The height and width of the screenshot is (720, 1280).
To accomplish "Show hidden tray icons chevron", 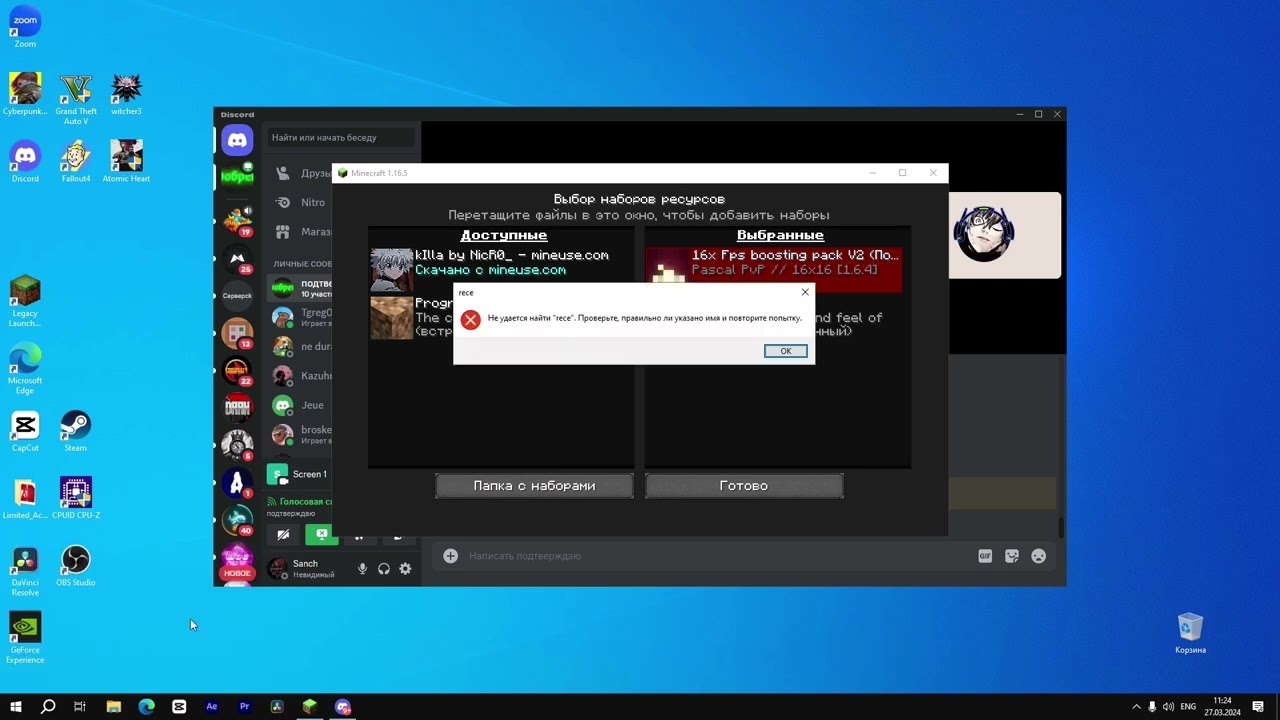I will coord(1136,707).
